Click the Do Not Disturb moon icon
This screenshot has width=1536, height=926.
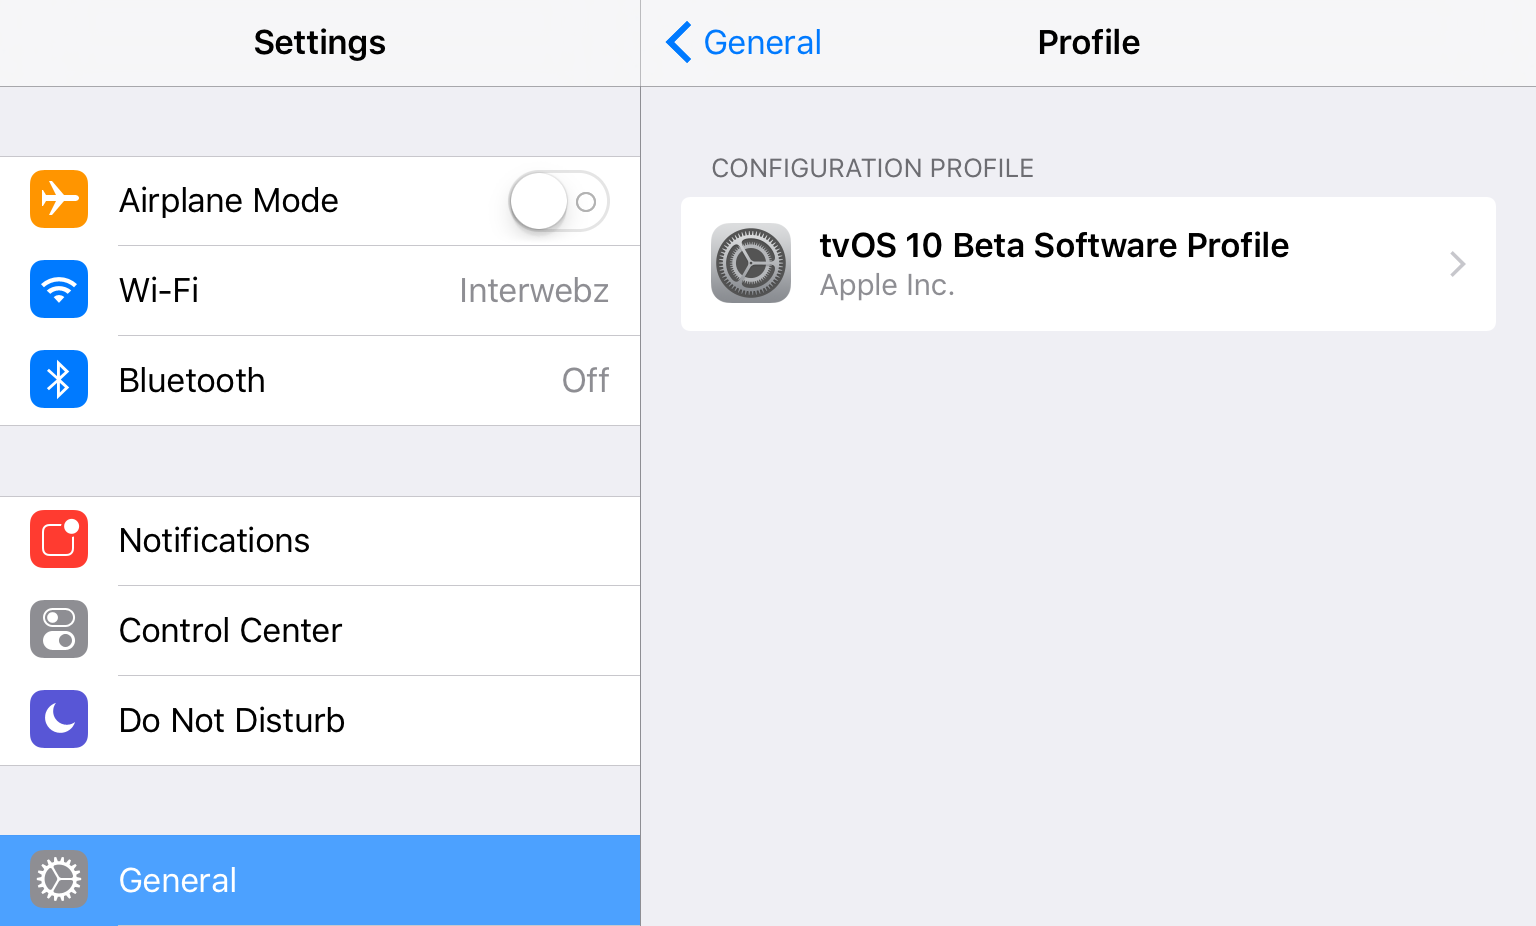pos(58,719)
